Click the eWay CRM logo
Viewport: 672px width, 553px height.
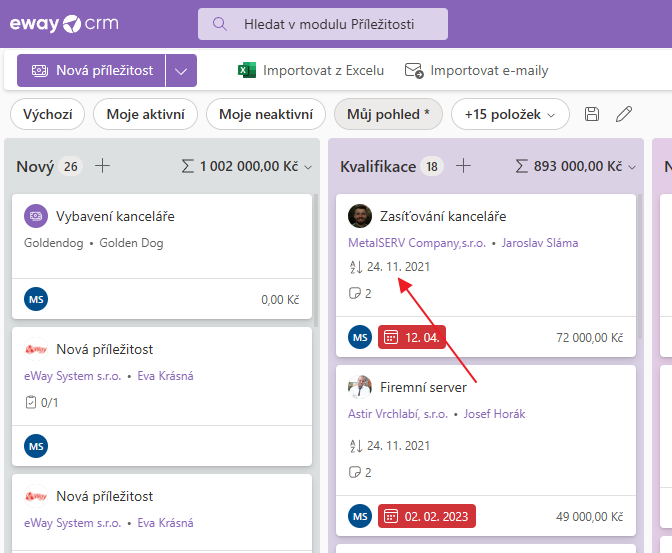click(x=64, y=24)
